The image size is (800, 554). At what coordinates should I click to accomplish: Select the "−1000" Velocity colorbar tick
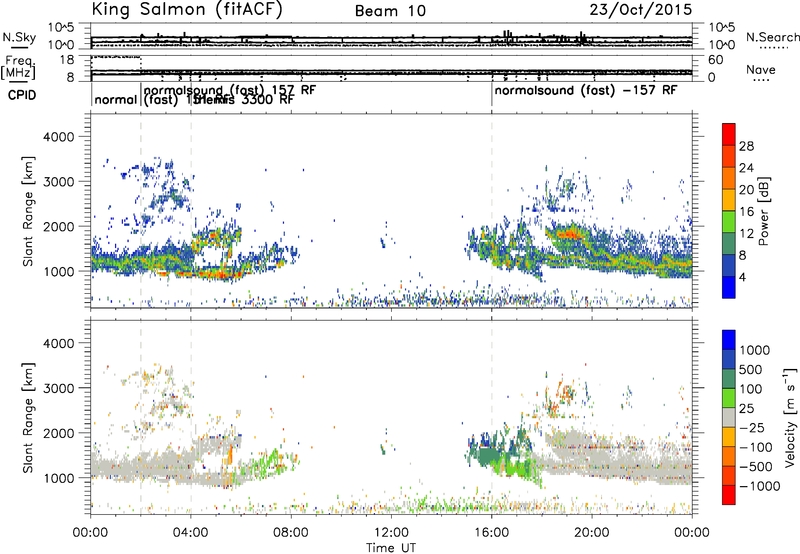[759, 486]
